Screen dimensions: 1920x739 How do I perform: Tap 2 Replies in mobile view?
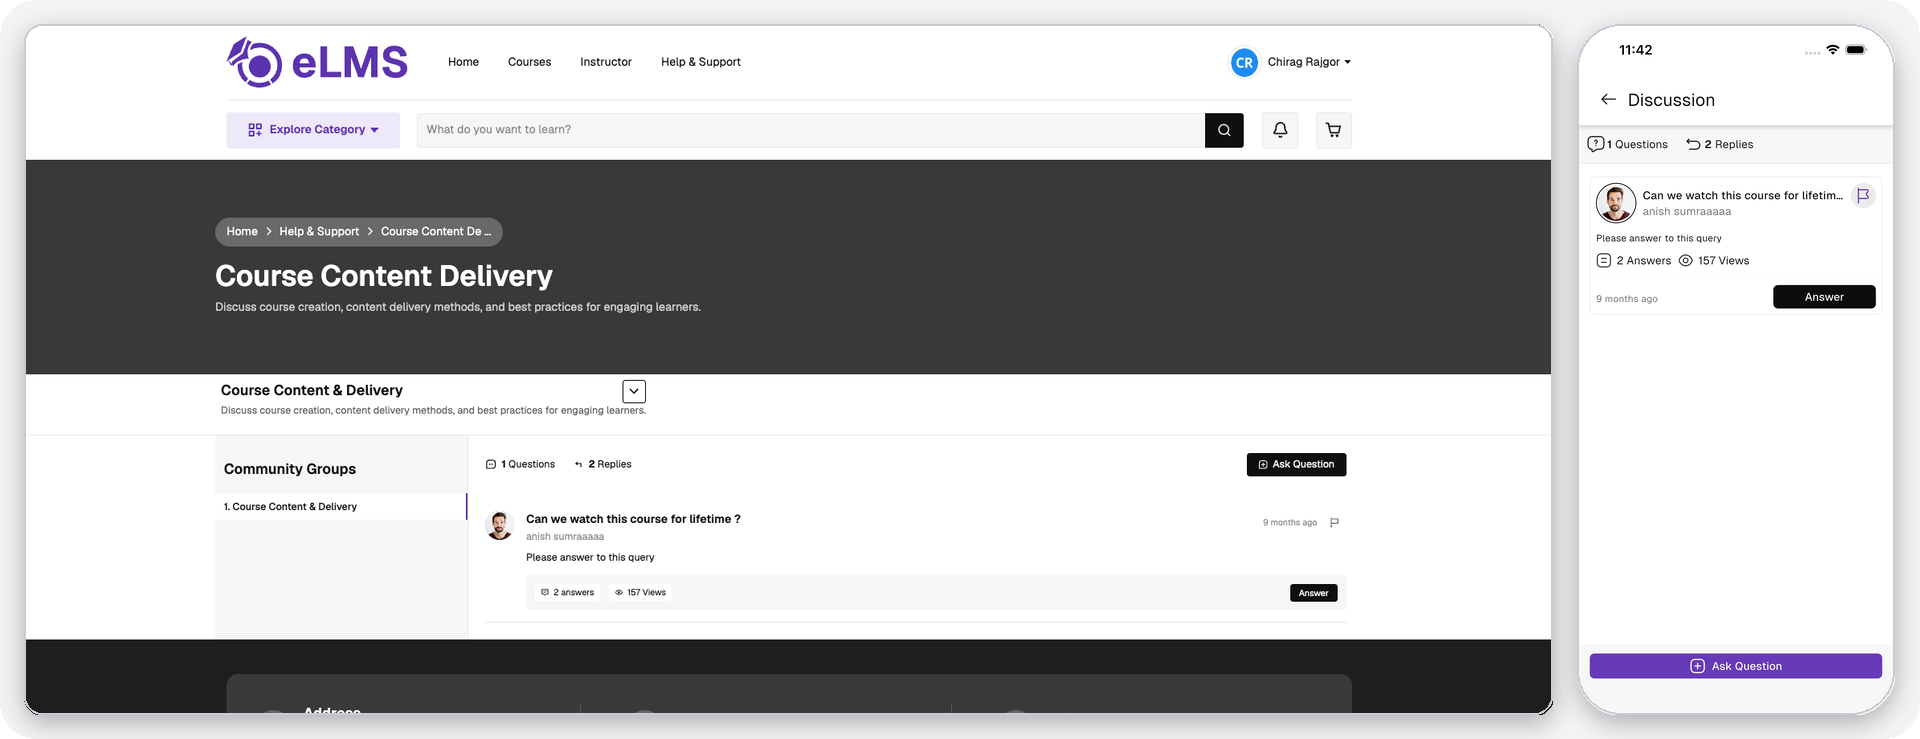[x=1720, y=144]
